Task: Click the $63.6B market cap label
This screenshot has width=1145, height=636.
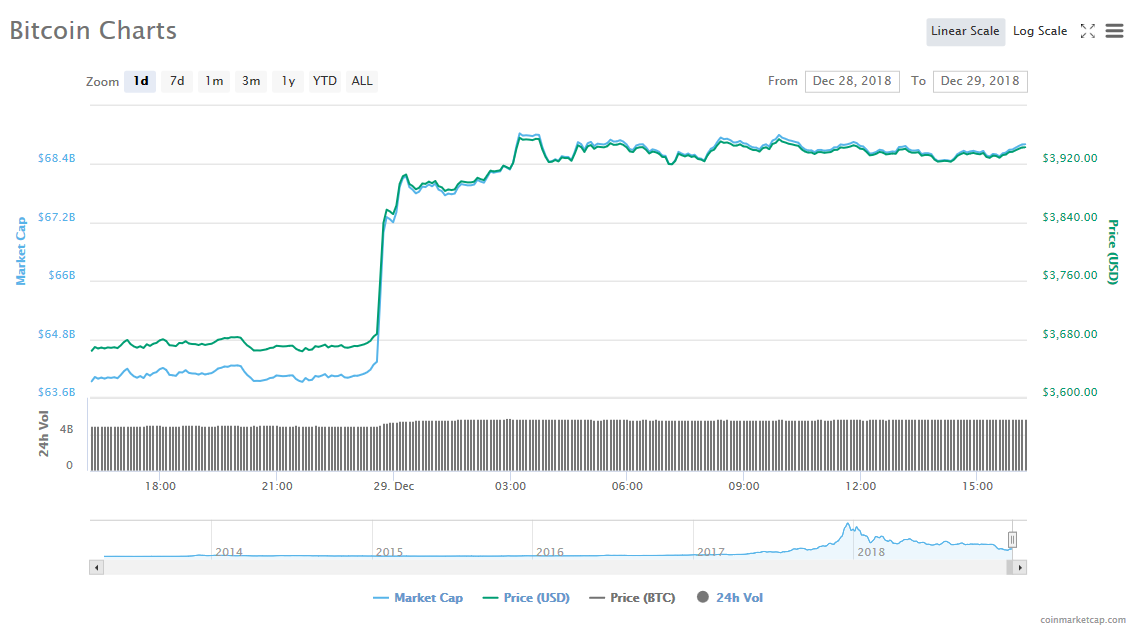Action: [56, 392]
